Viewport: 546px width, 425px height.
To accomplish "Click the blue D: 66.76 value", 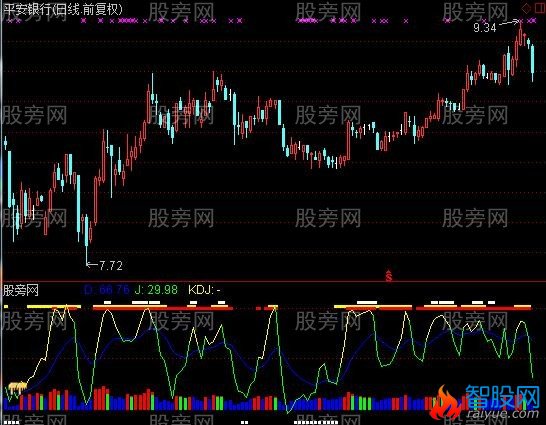I will (x=106, y=290).
